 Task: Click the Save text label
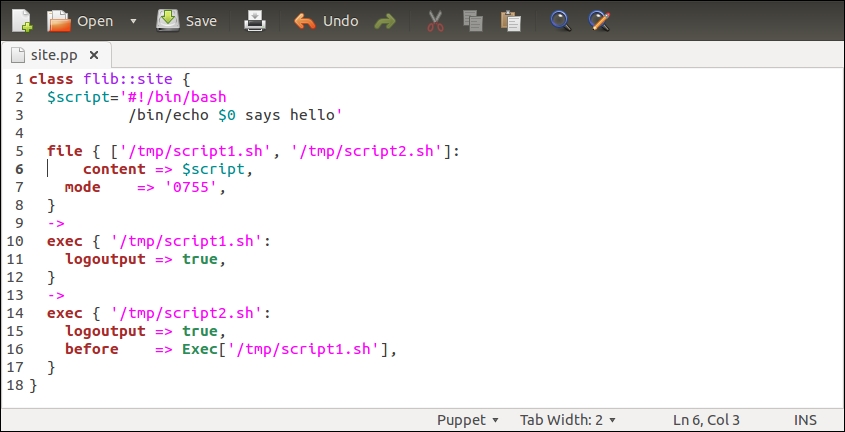pos(201,21)
